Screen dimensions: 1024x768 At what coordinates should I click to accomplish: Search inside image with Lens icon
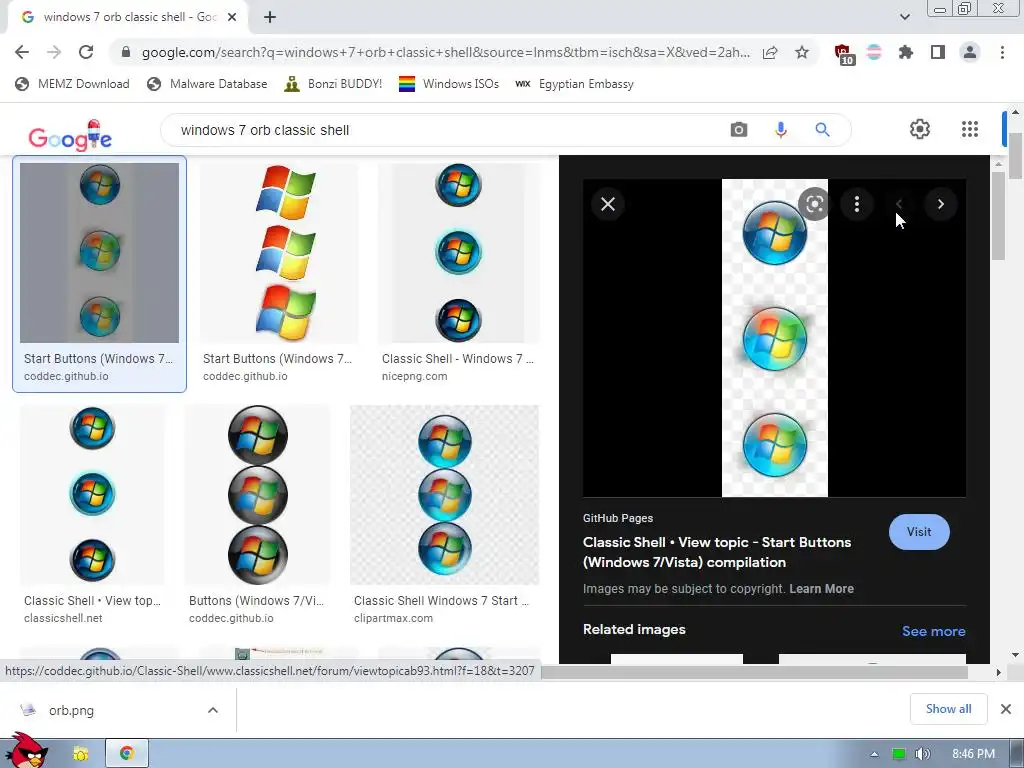pos(814,204)
